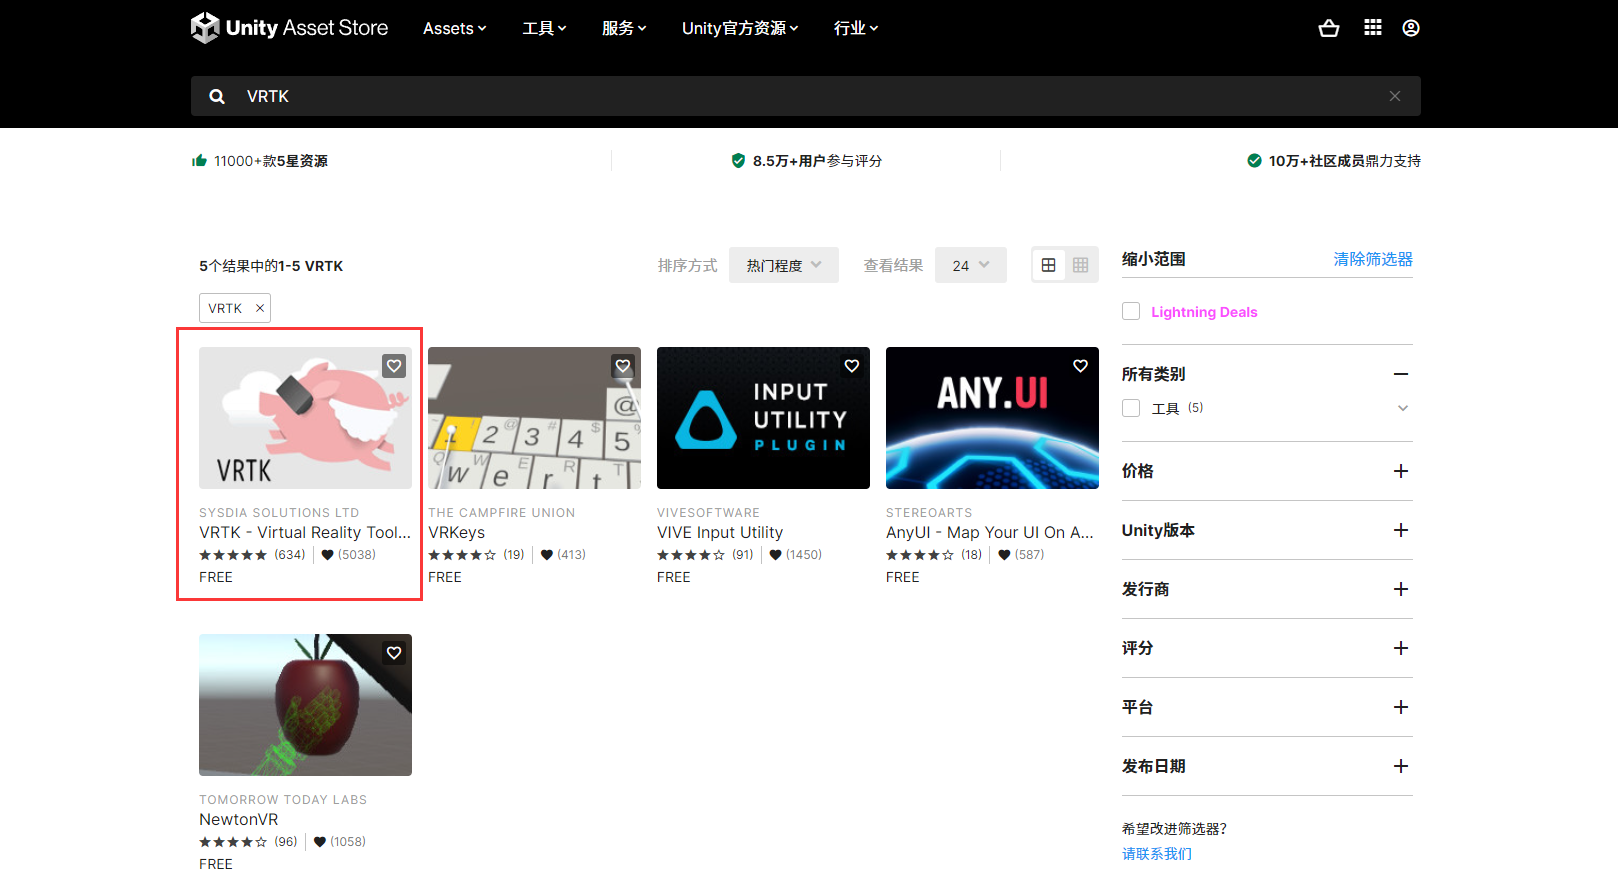Favorite the AnyUI asset with heart icon
1618x873 pixels.
(x=1081, y=366)
